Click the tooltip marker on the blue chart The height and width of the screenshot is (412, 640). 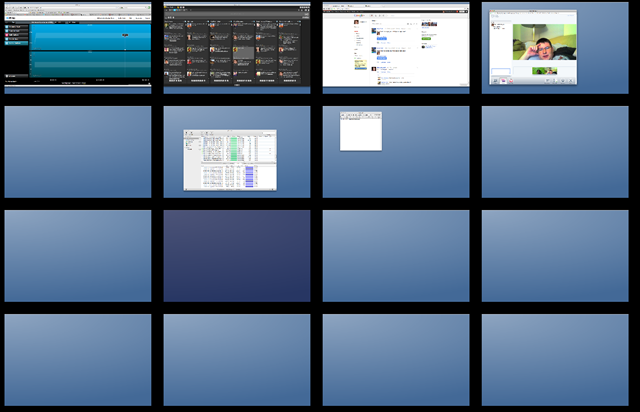[125, 36]
